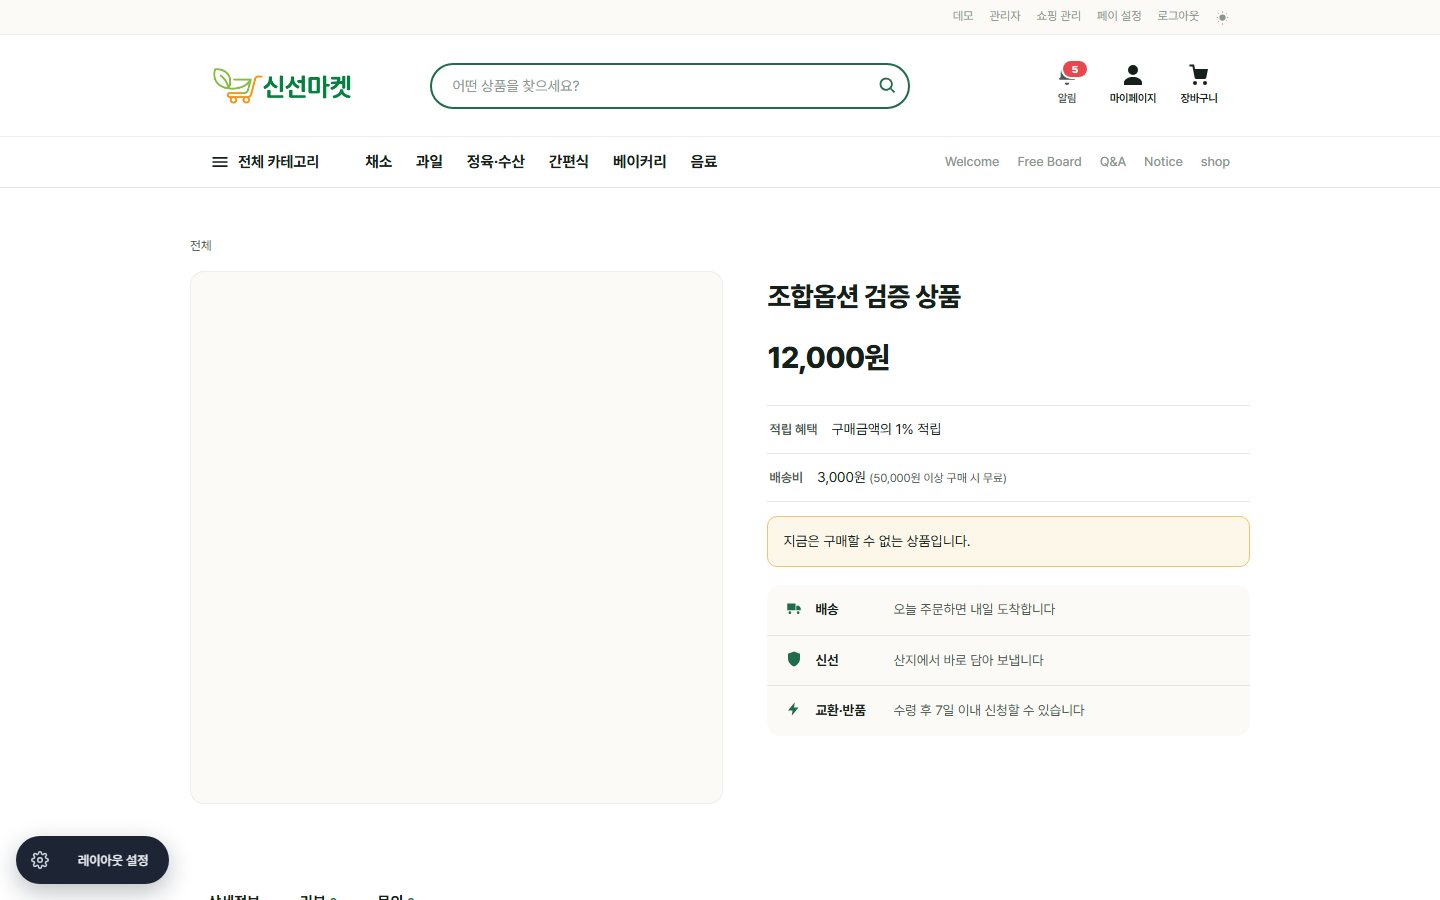1440x900 pixels.
Task: Toggle the sun light/dark theme icon
Action: click(1222, 17)
